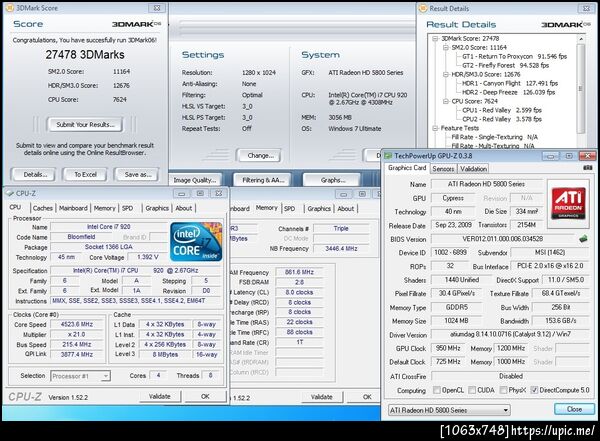Collapse the CPU Score: 7624 tree node
This screenshot has width=600, height=441.
tap(445, 101)
